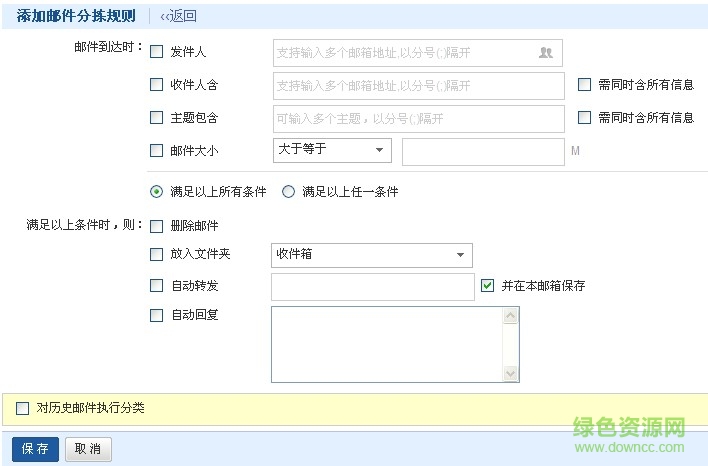The width and height of the screenshot is (708, 466).
Task: Choose 满足以上任一条件 radio option
Action: (288, 192)
